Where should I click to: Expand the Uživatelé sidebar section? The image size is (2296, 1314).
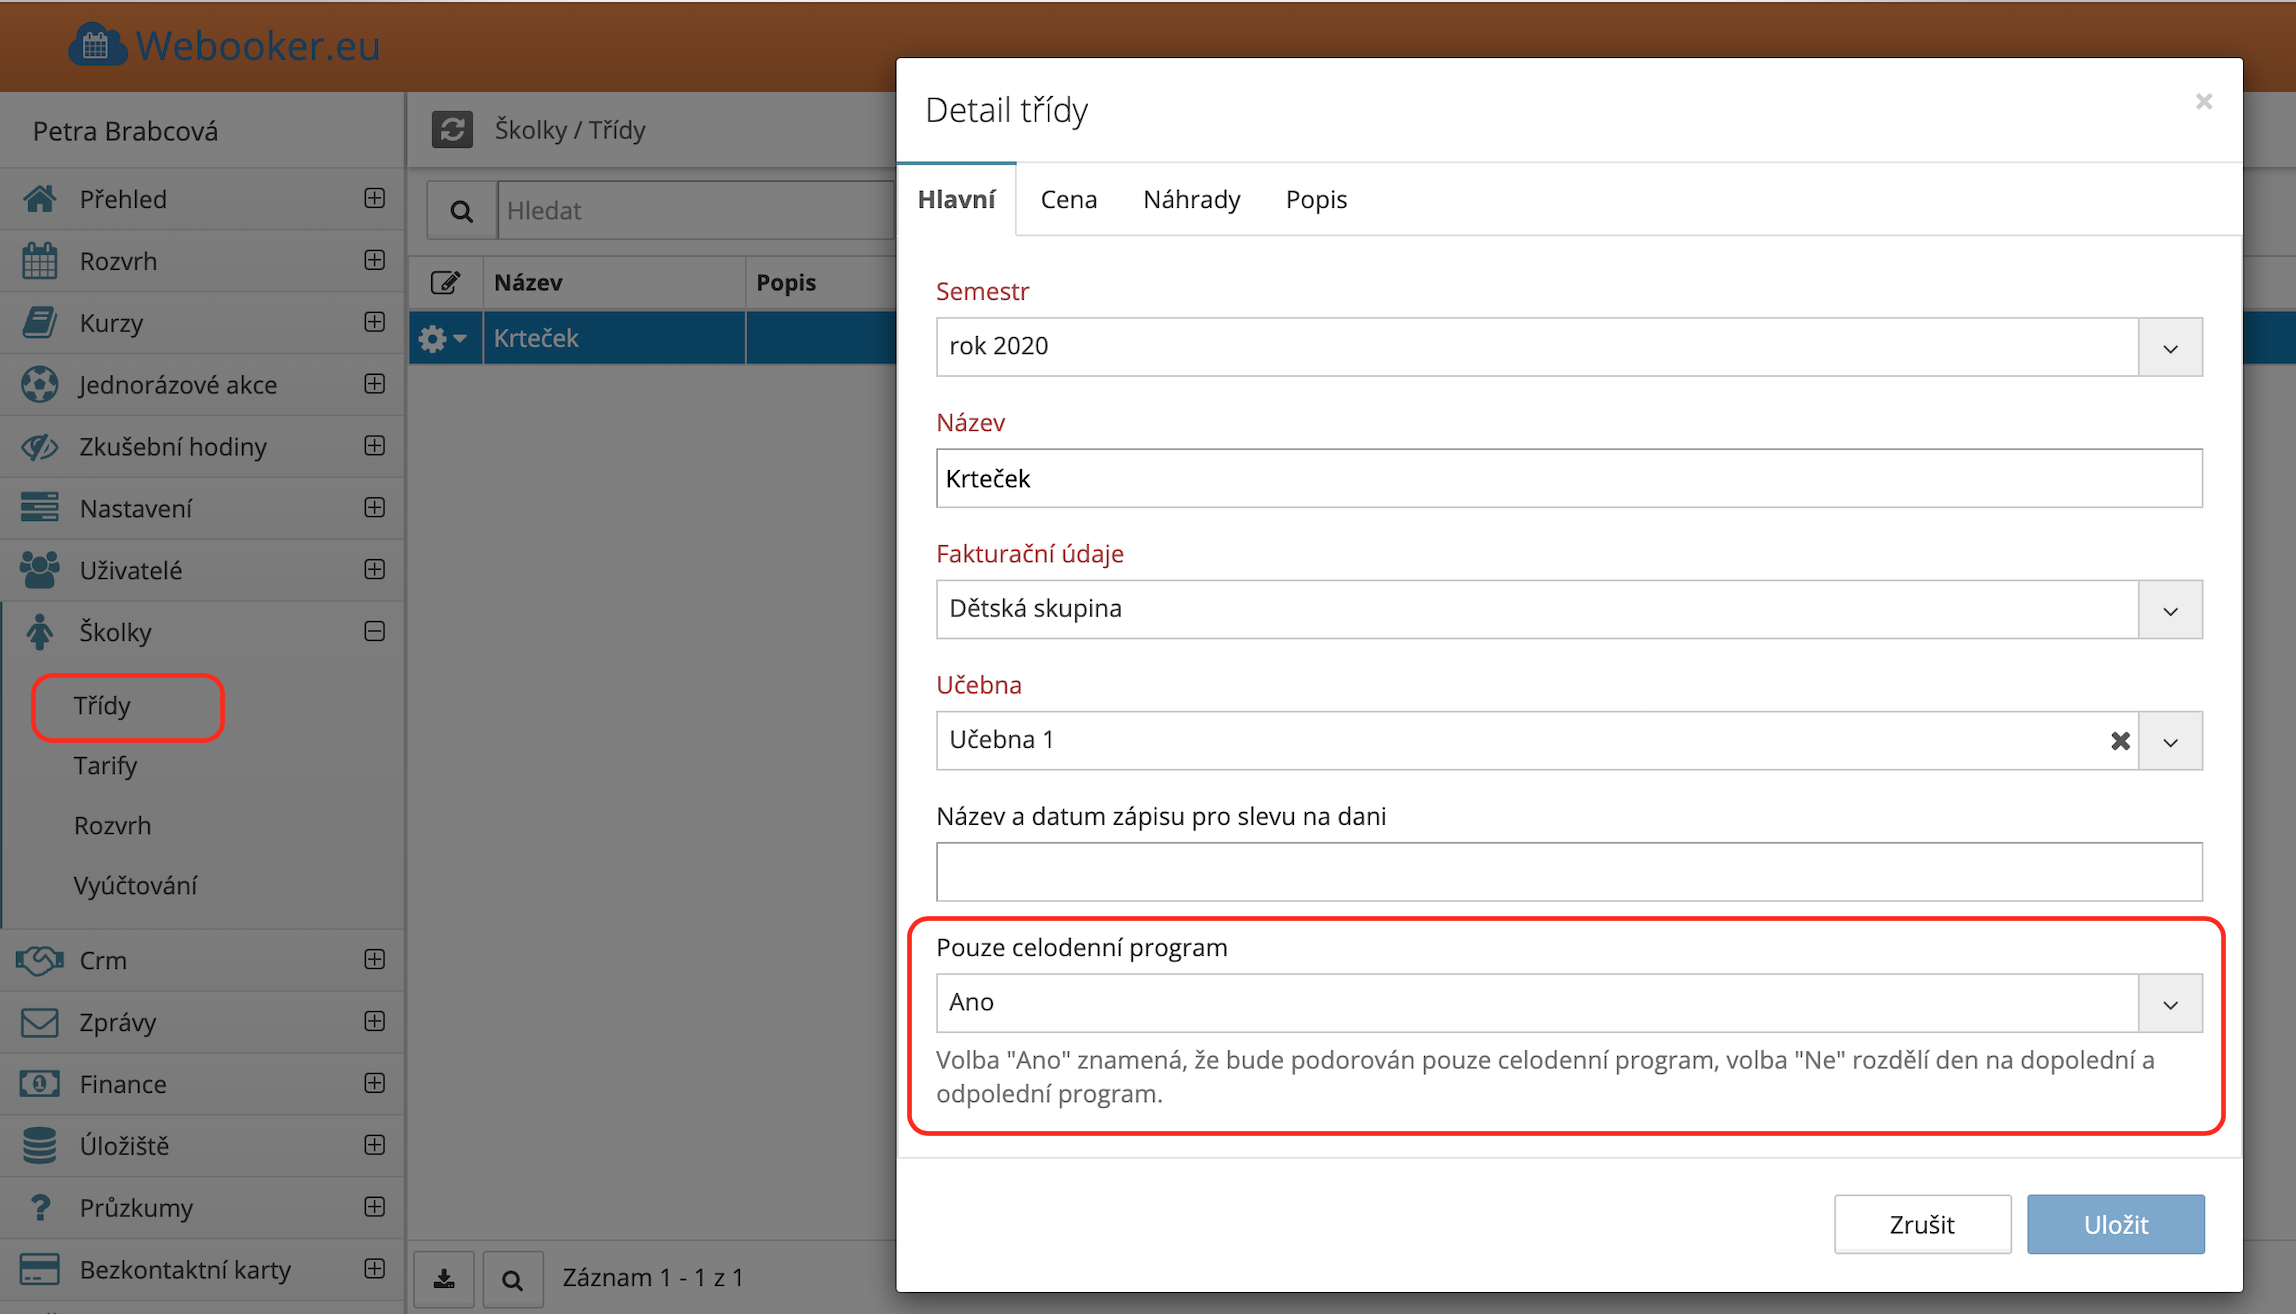coord(375,570)
